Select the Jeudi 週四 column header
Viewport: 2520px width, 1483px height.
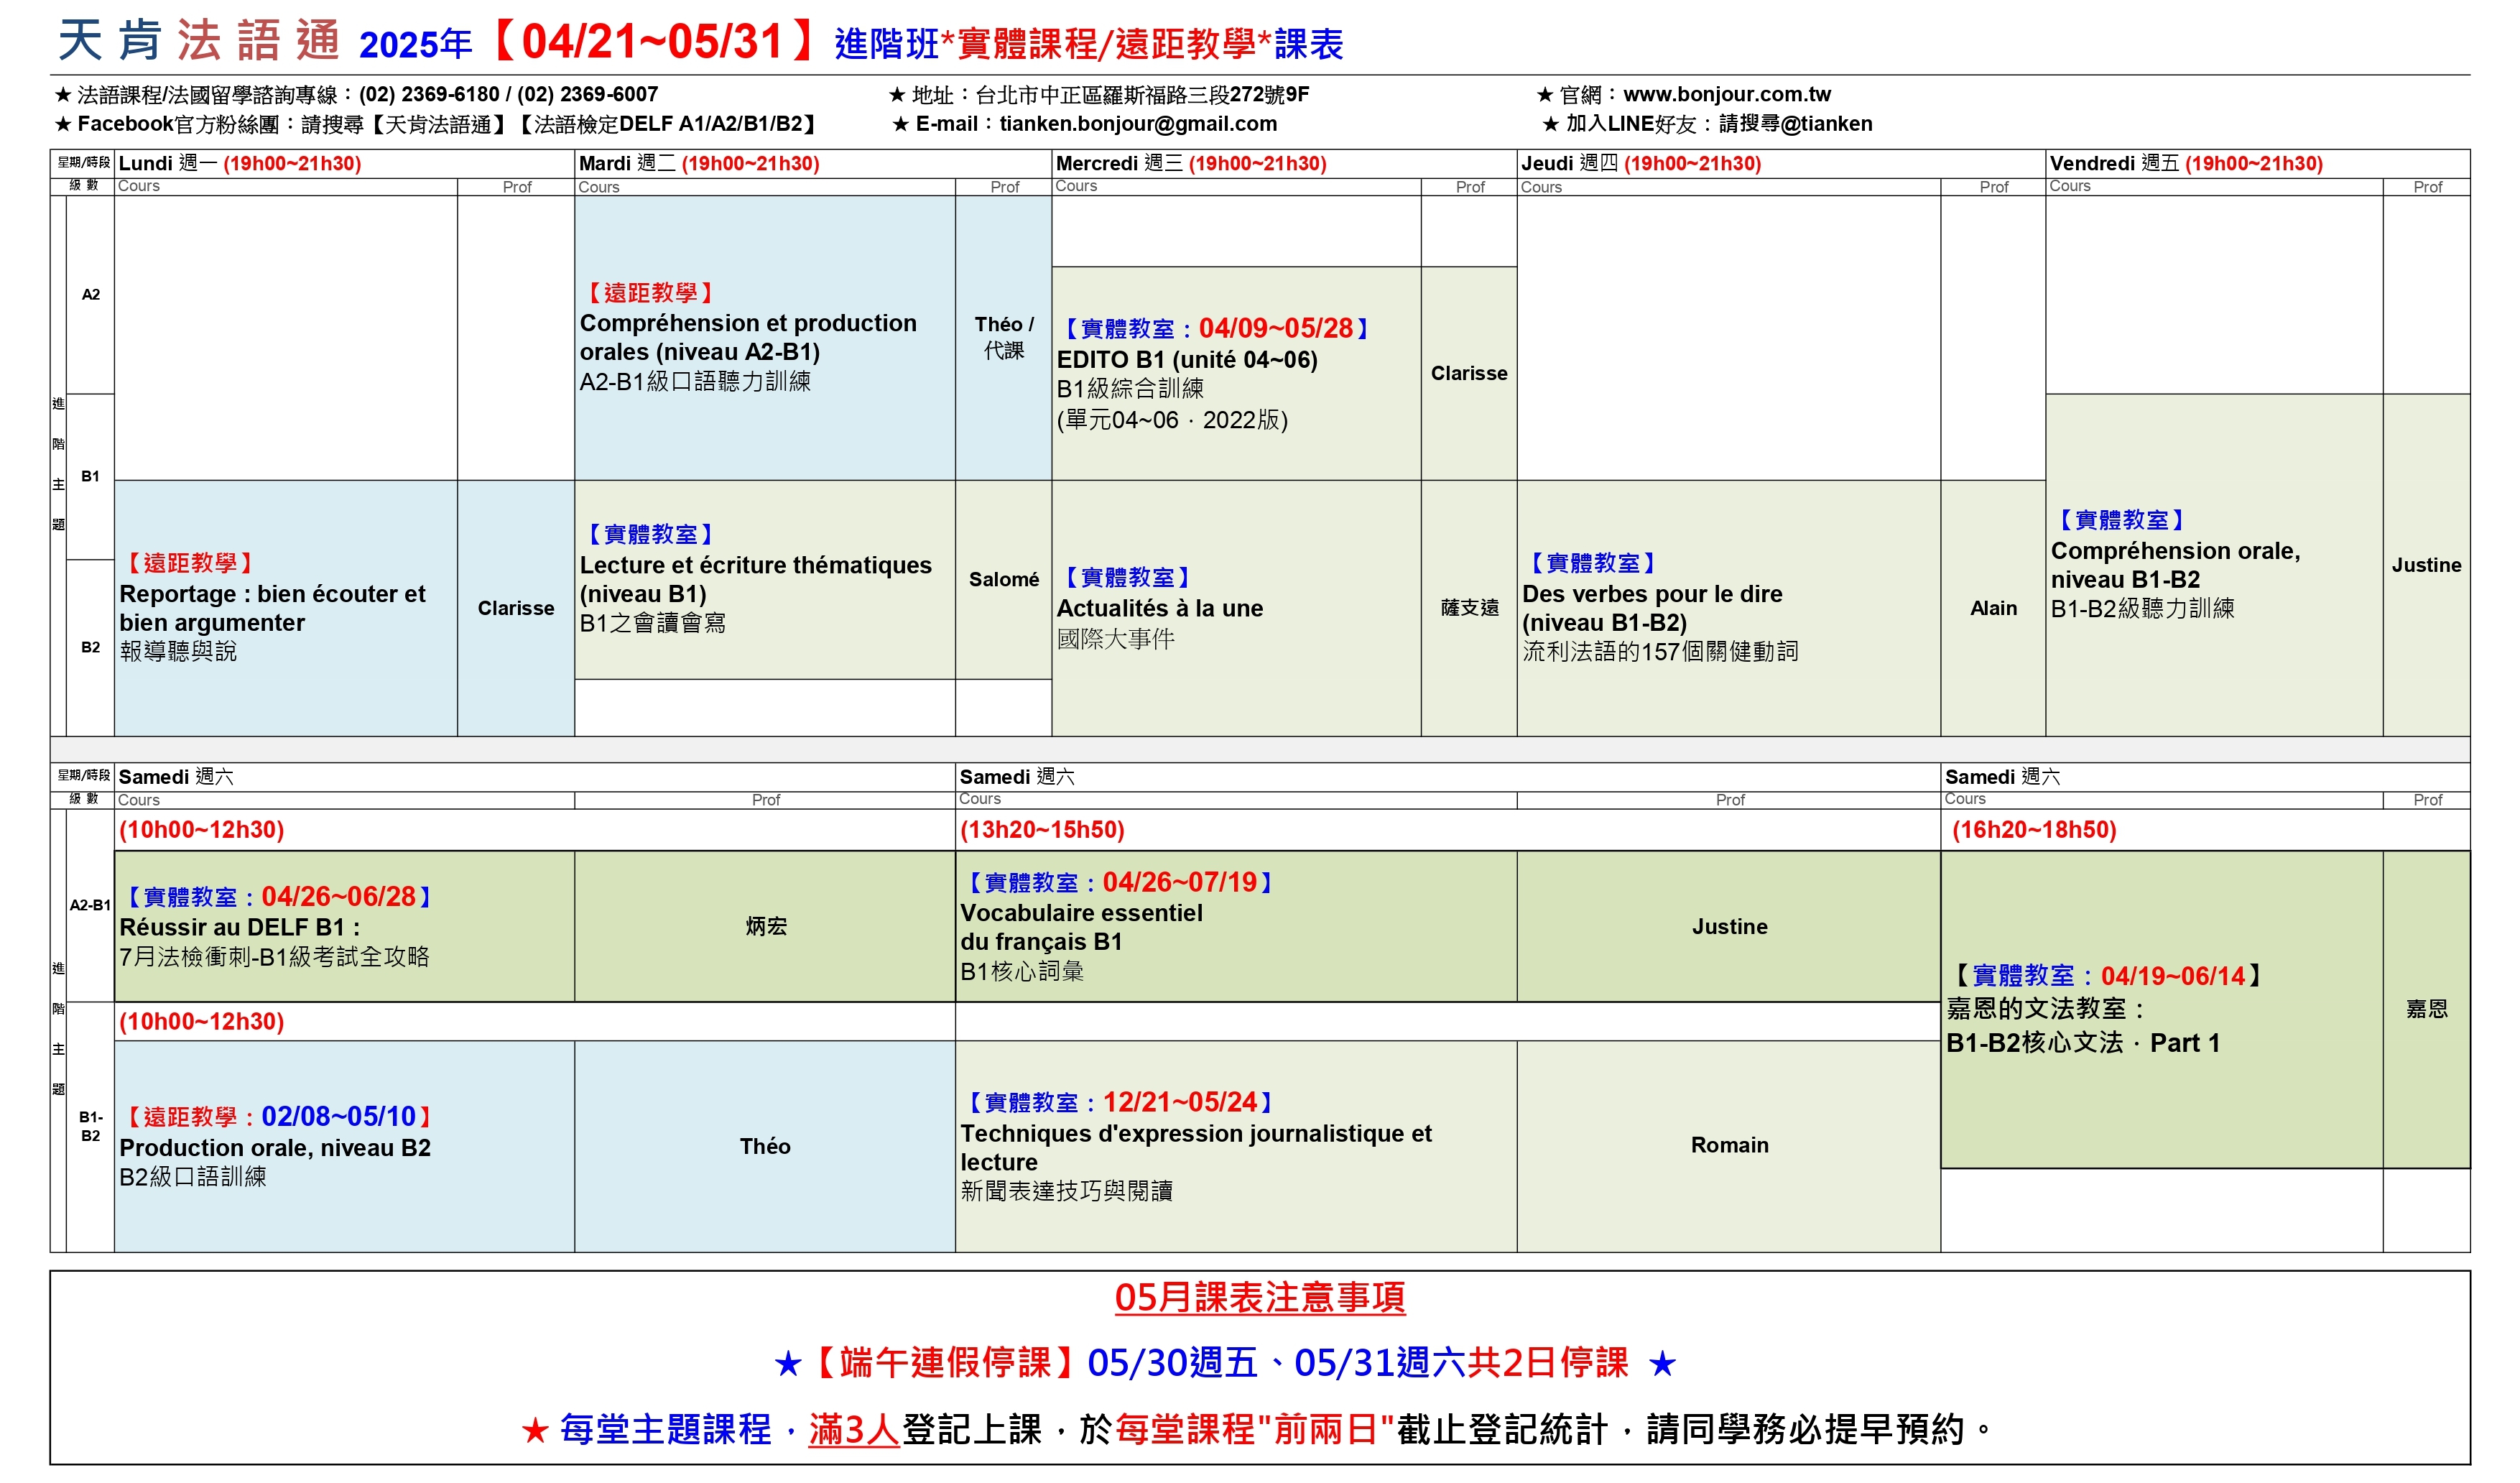click(1780, 163)
